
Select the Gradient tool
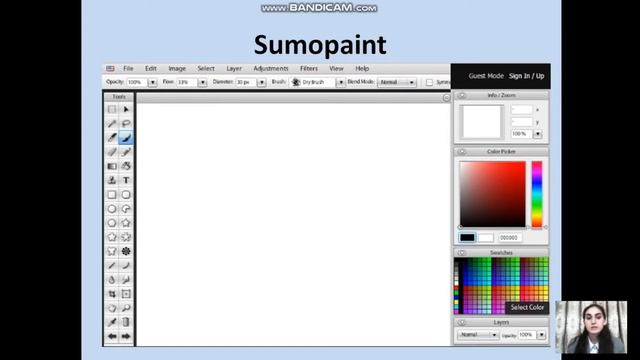(x=112, y=166)
